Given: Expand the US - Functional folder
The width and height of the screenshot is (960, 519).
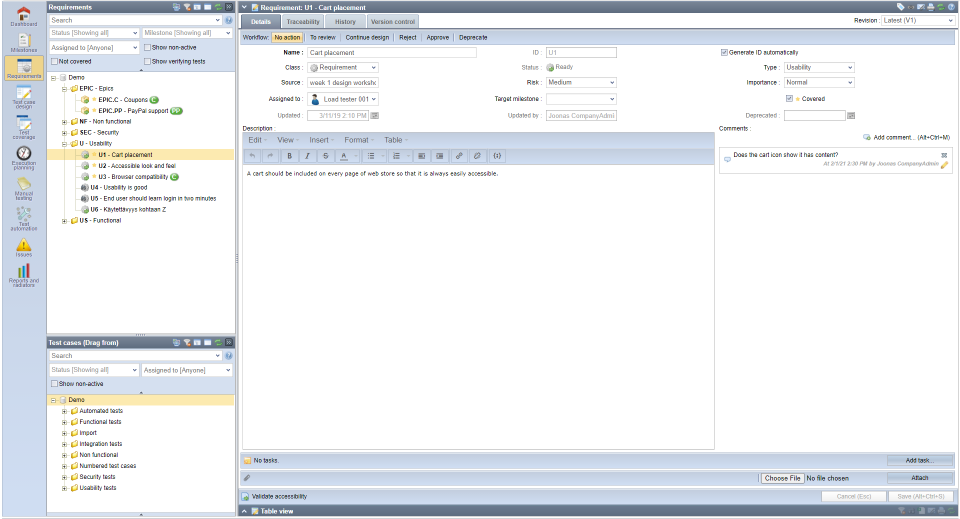Looking at the screenshot, I should (64, 221).
